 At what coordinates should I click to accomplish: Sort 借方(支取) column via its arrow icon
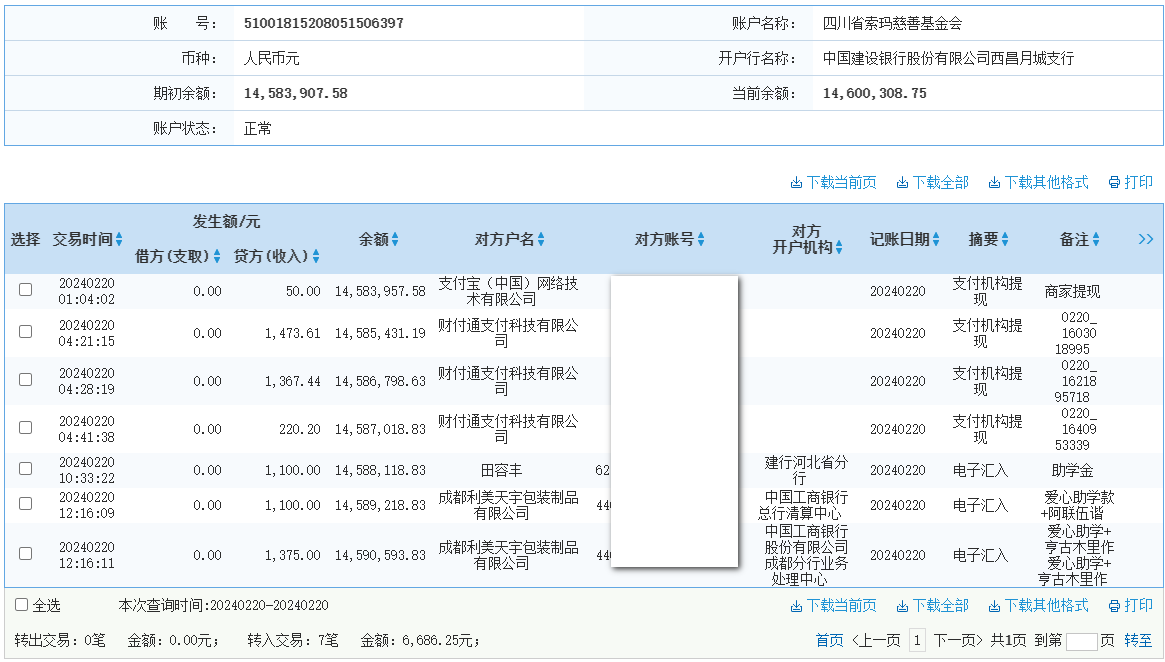pyautogui.click(x=217, y=256)
